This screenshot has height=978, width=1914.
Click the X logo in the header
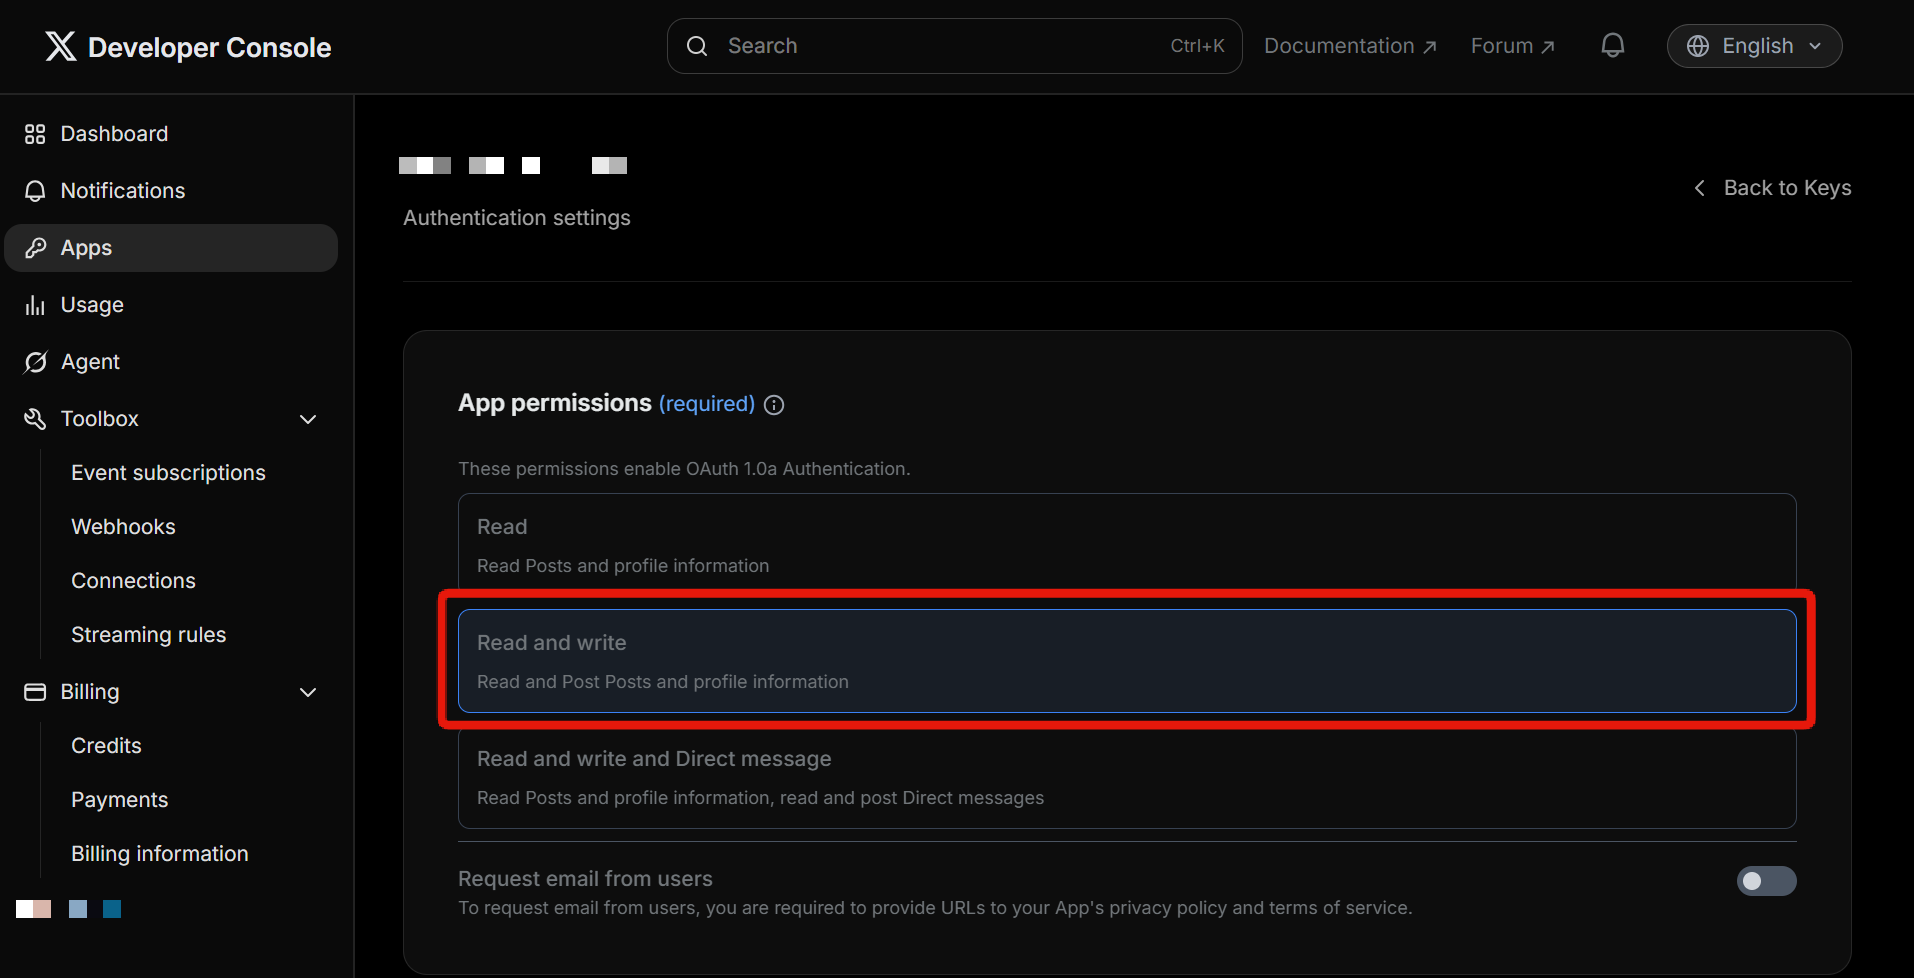[x=60, y=46]
